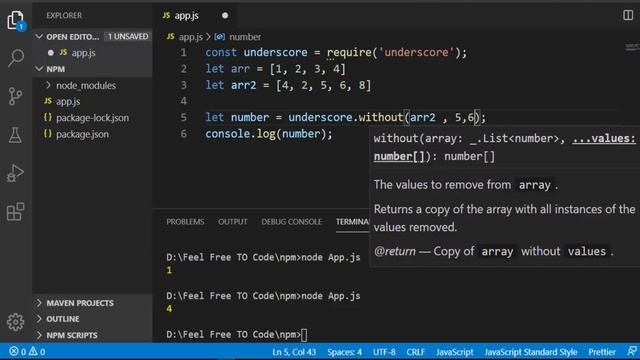Open package.json file
640x360 pixels.
[x=82, y=134]
